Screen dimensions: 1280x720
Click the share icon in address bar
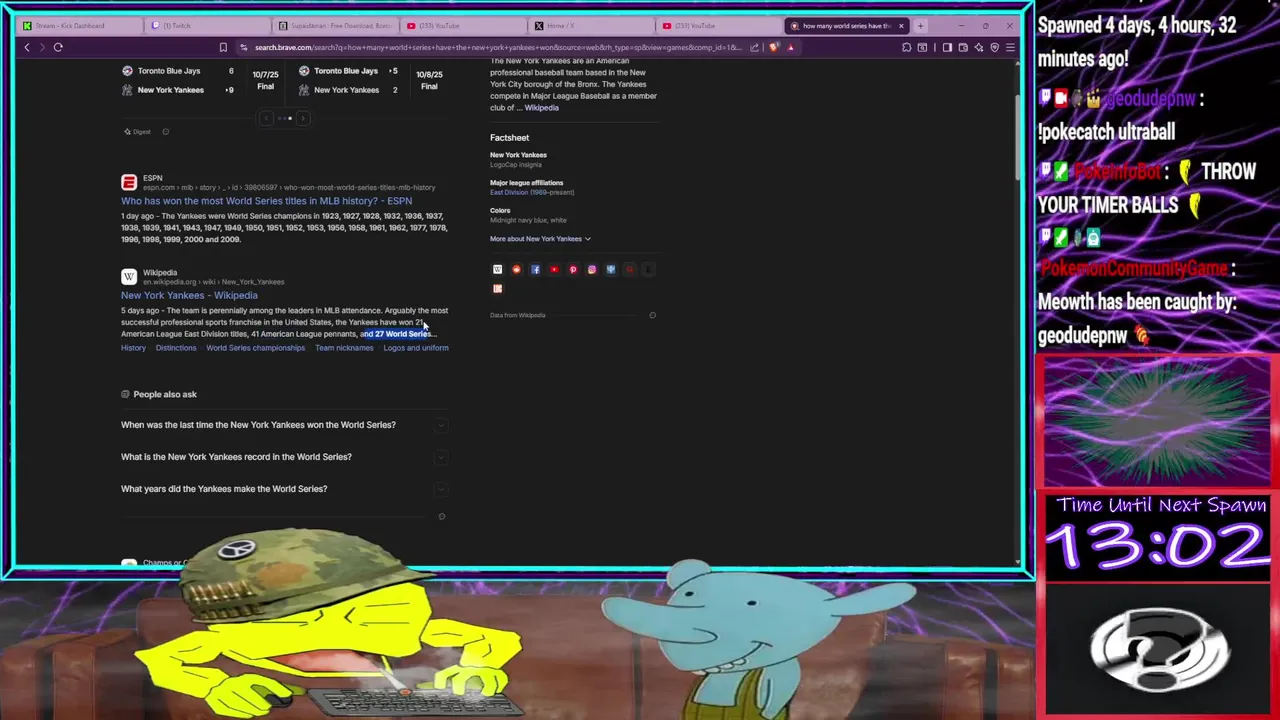click(x=754, y=47)
